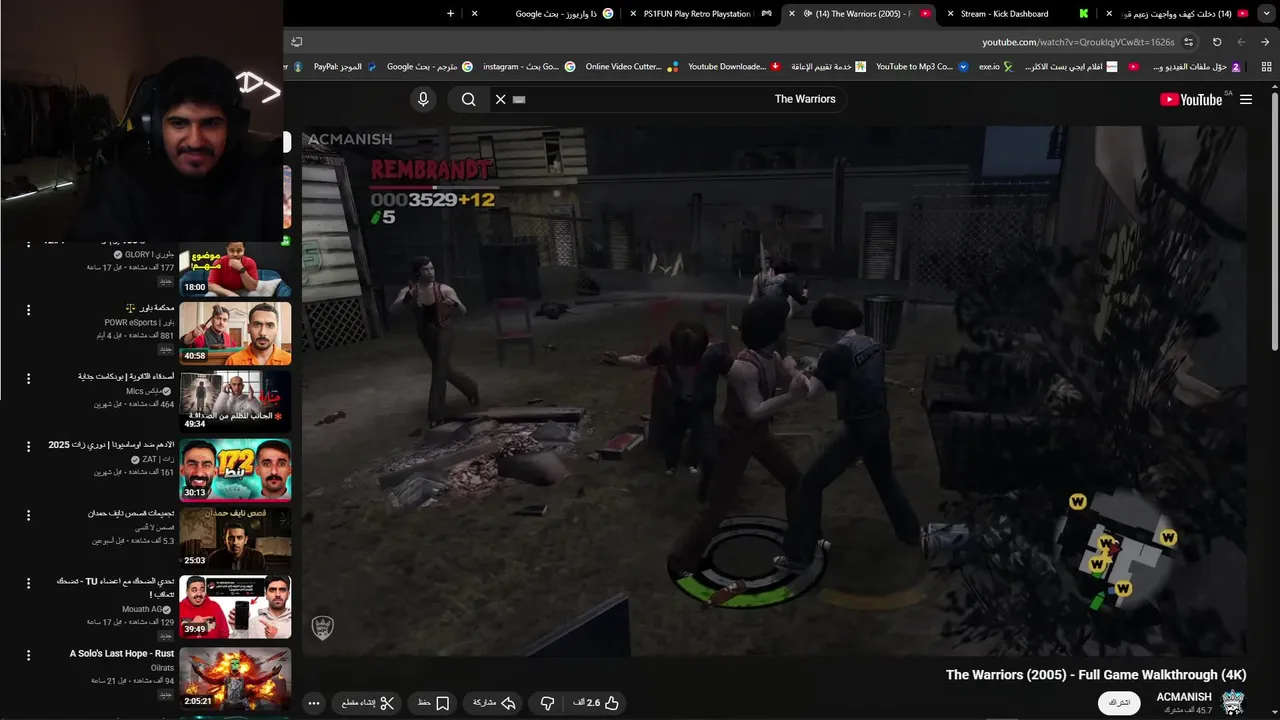Viewport: 1280px width, 720px height.
Task: Open options menu for GLORY video
Action: (28, 242)
